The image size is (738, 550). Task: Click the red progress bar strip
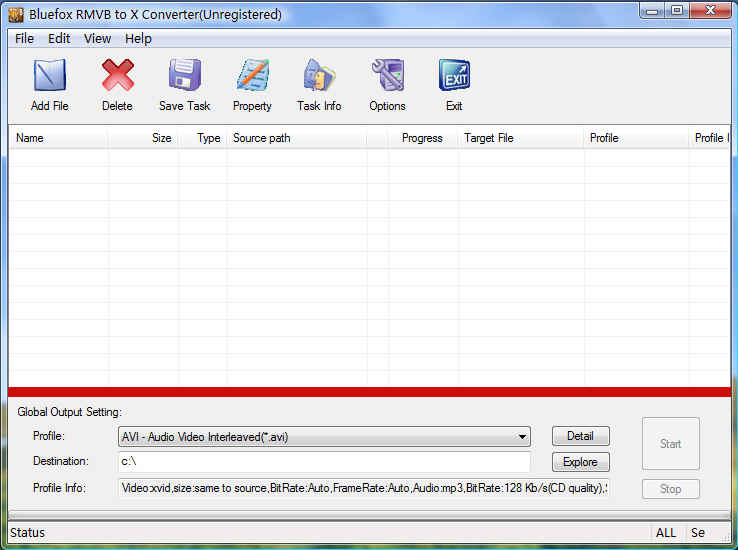(x=369, y=392)
